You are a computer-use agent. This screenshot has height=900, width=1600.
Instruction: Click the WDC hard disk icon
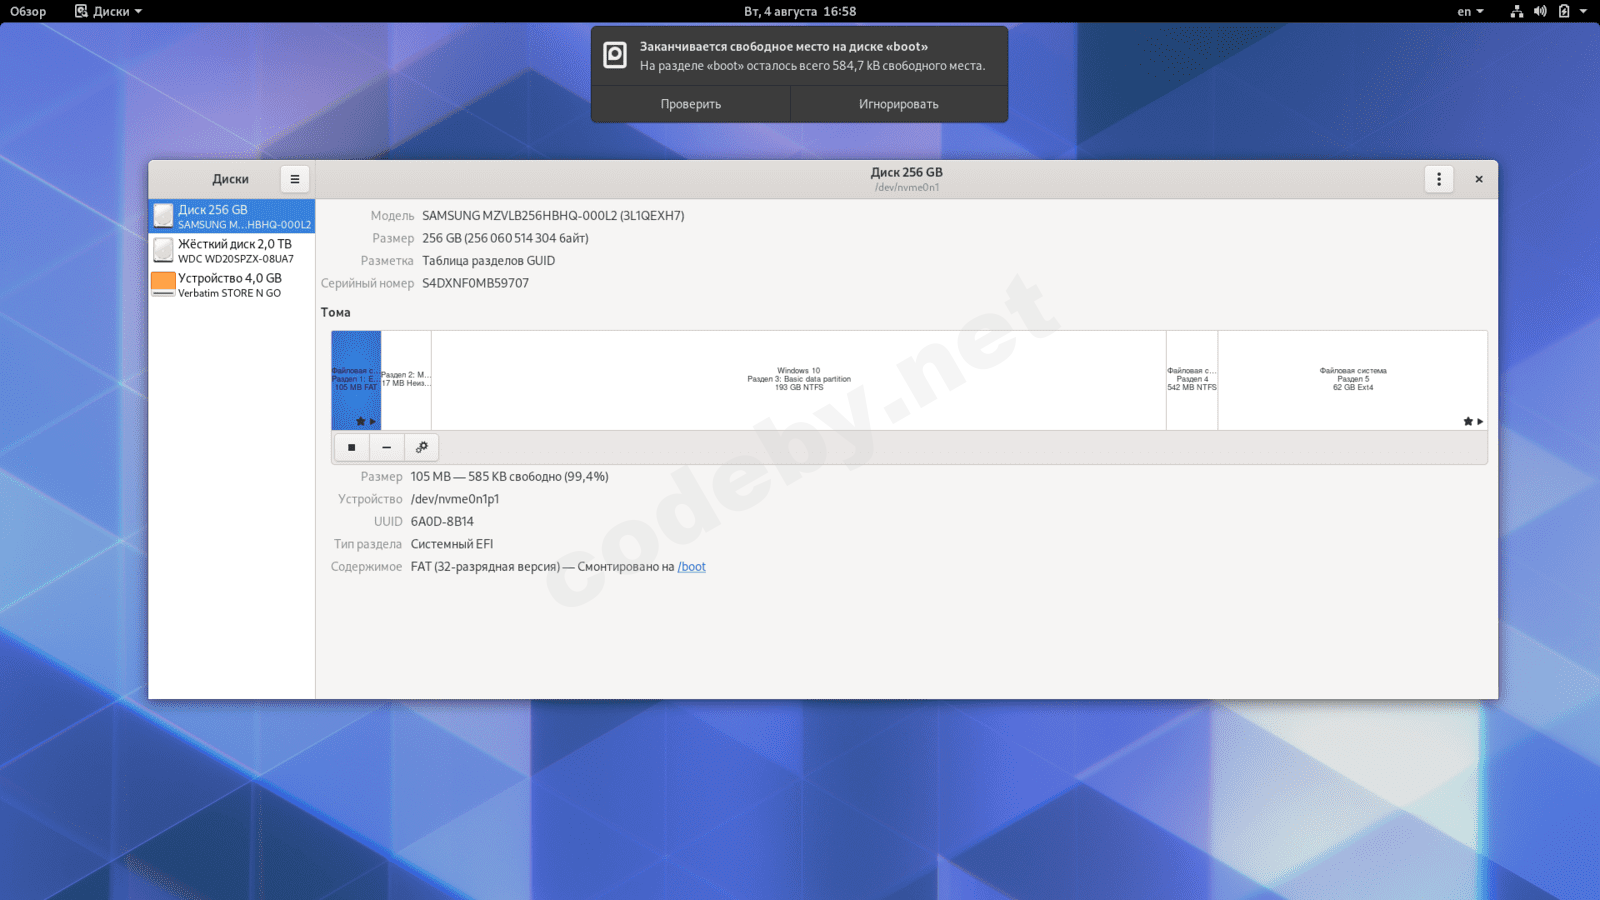[163, 250]
